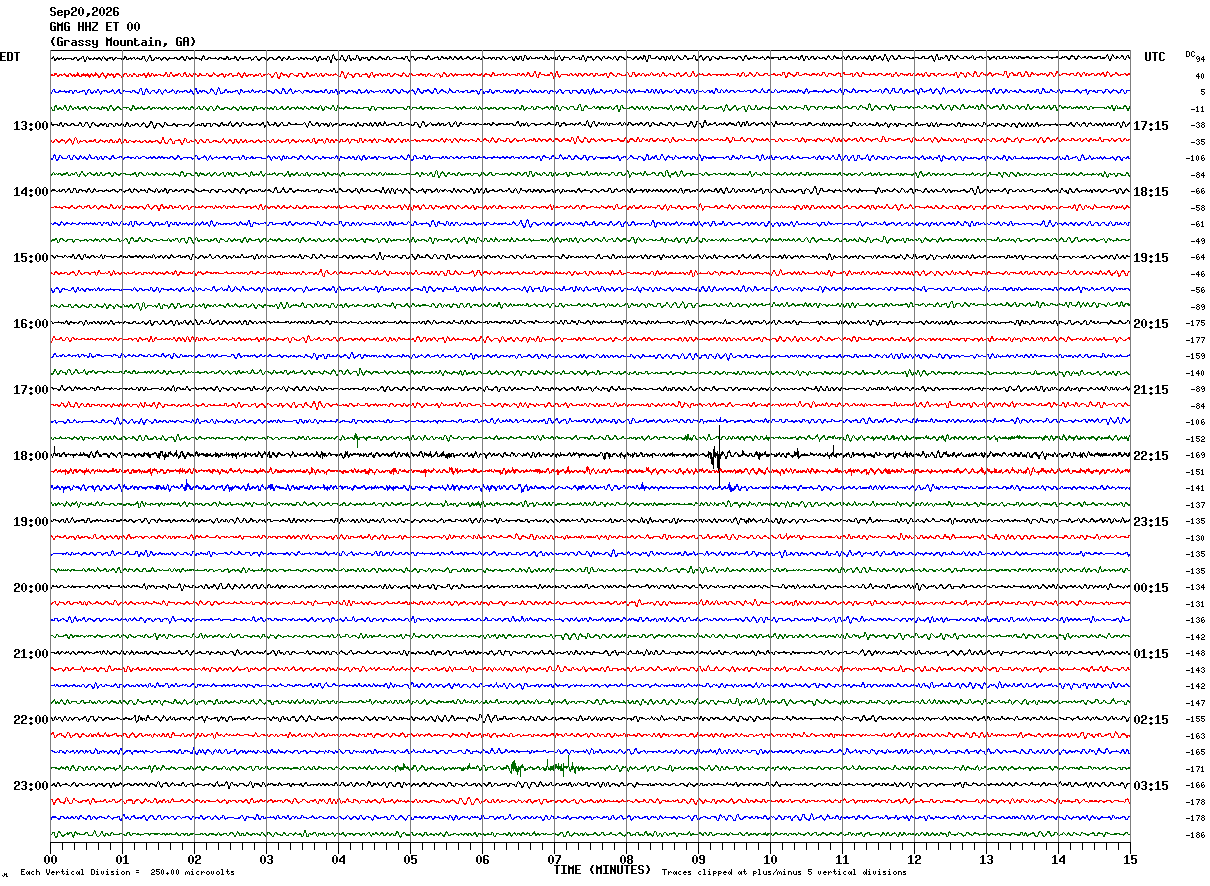Click the TIME (MINUTES) axis title

tap(602, 870)
